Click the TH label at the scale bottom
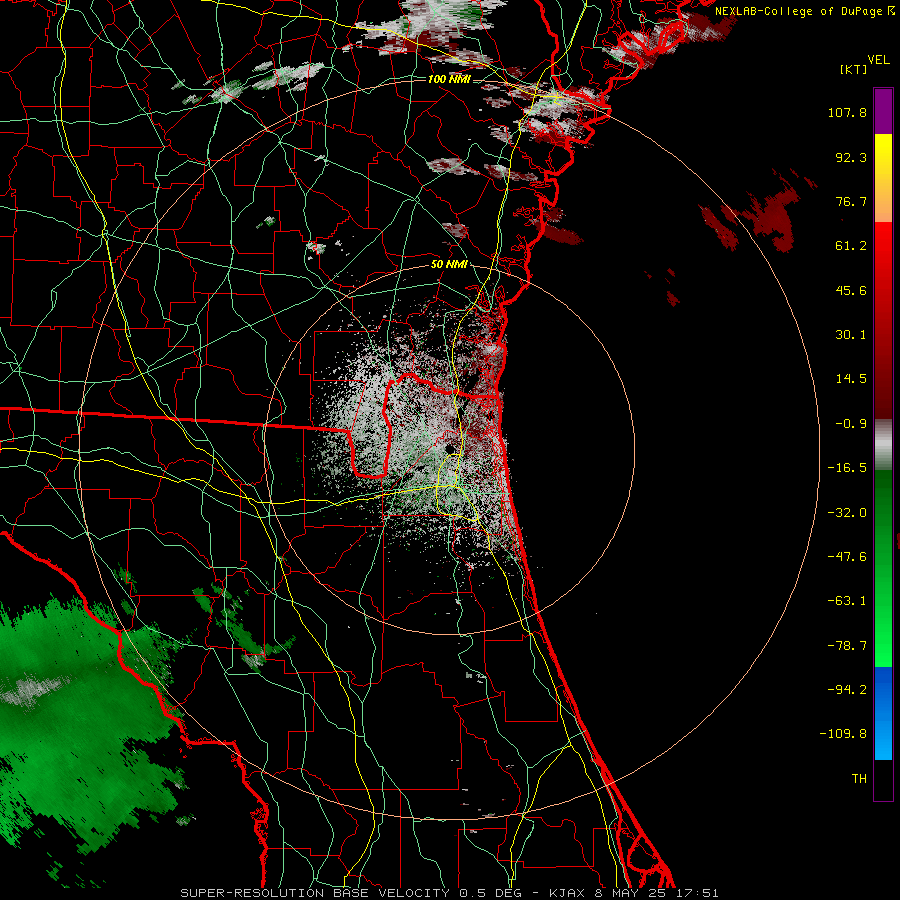900x900 pixels. (x=859, y=779)
